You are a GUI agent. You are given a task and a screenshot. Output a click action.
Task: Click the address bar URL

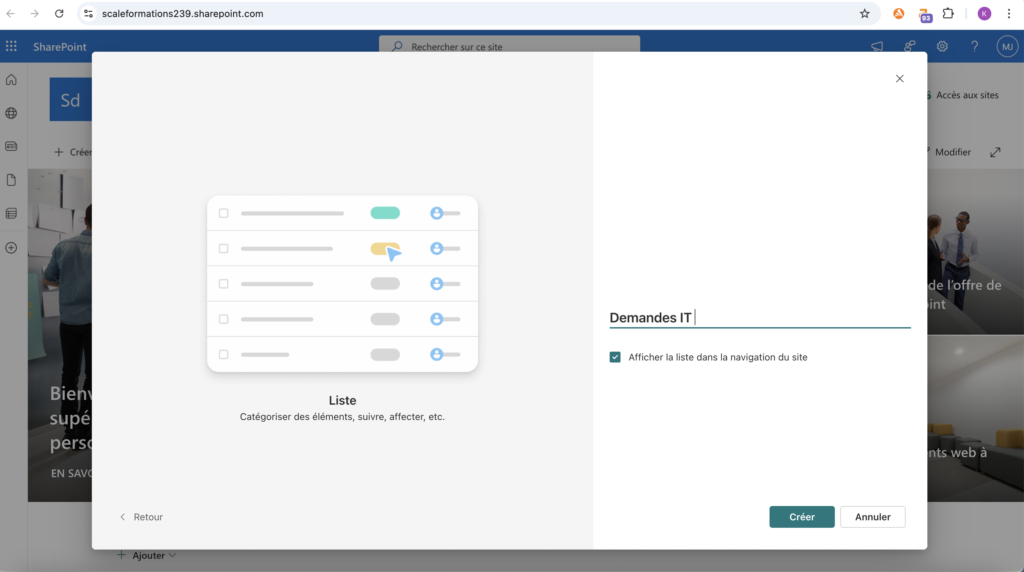tap(183, 13)
